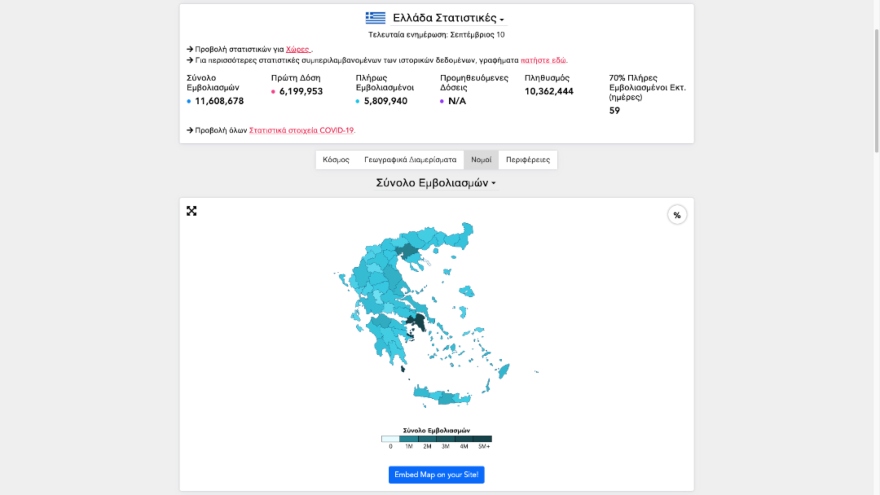880x495 pixels.
Task: Select the Γεωγραφικά Διαμερίσματα tab
Action: point(410,160)
